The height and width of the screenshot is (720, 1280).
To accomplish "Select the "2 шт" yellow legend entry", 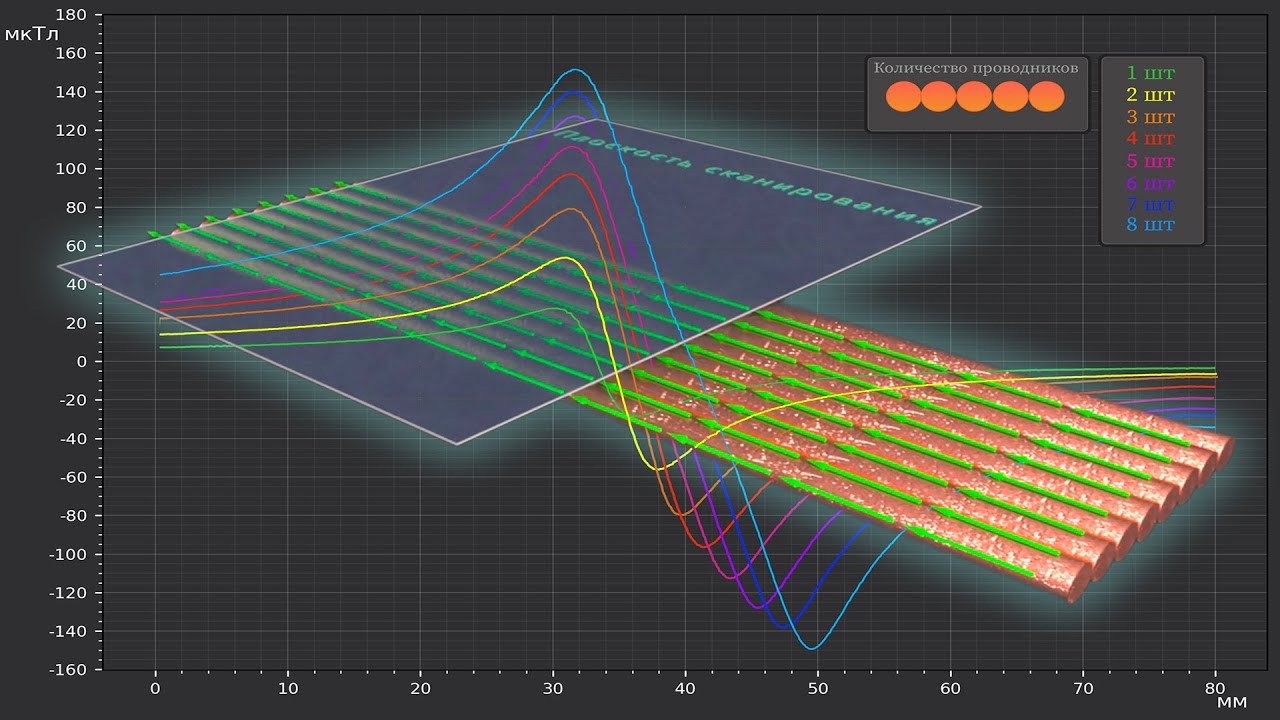I will coord(1151,95).
